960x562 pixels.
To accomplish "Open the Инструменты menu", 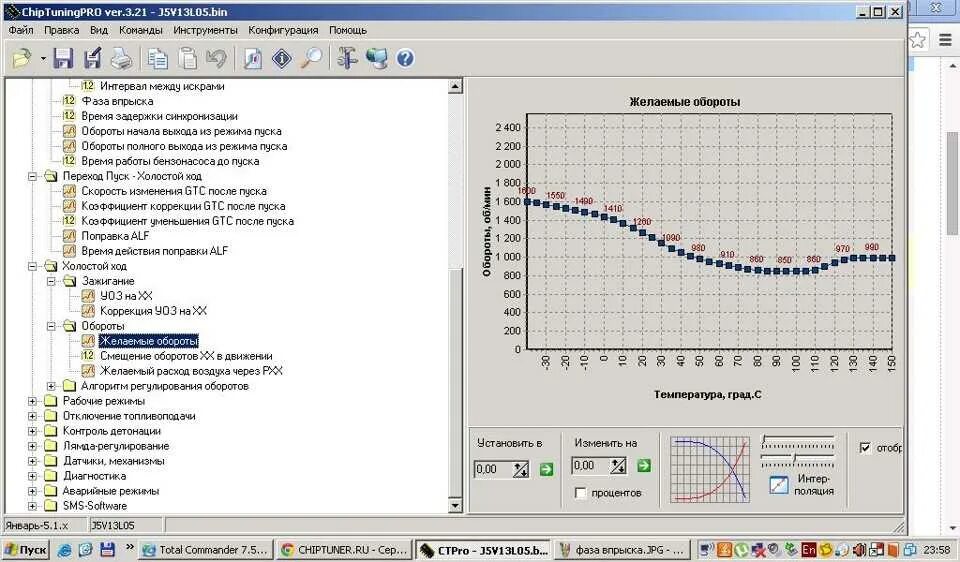I will (205, 30).
